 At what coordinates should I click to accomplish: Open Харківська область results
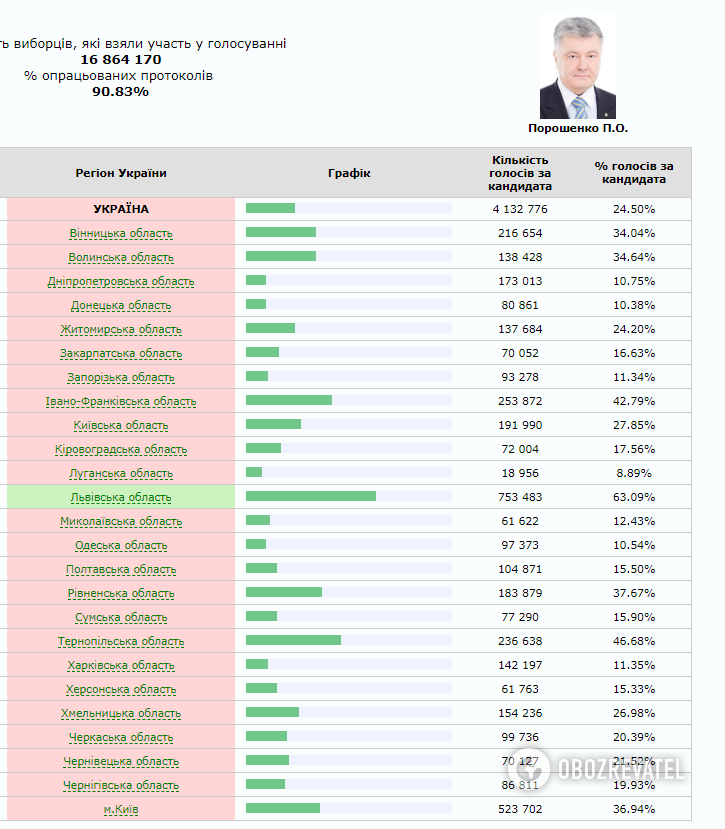[121, 665]
